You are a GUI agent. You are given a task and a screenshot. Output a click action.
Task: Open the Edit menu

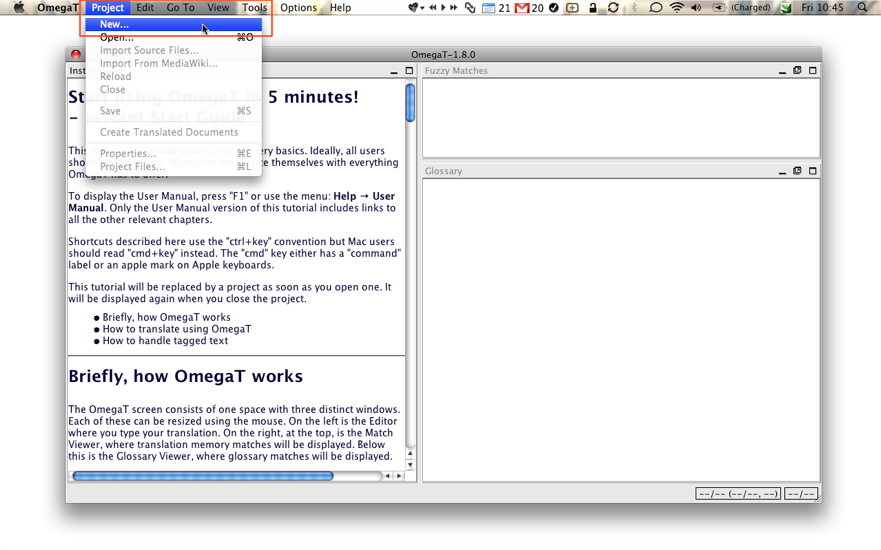145,7
